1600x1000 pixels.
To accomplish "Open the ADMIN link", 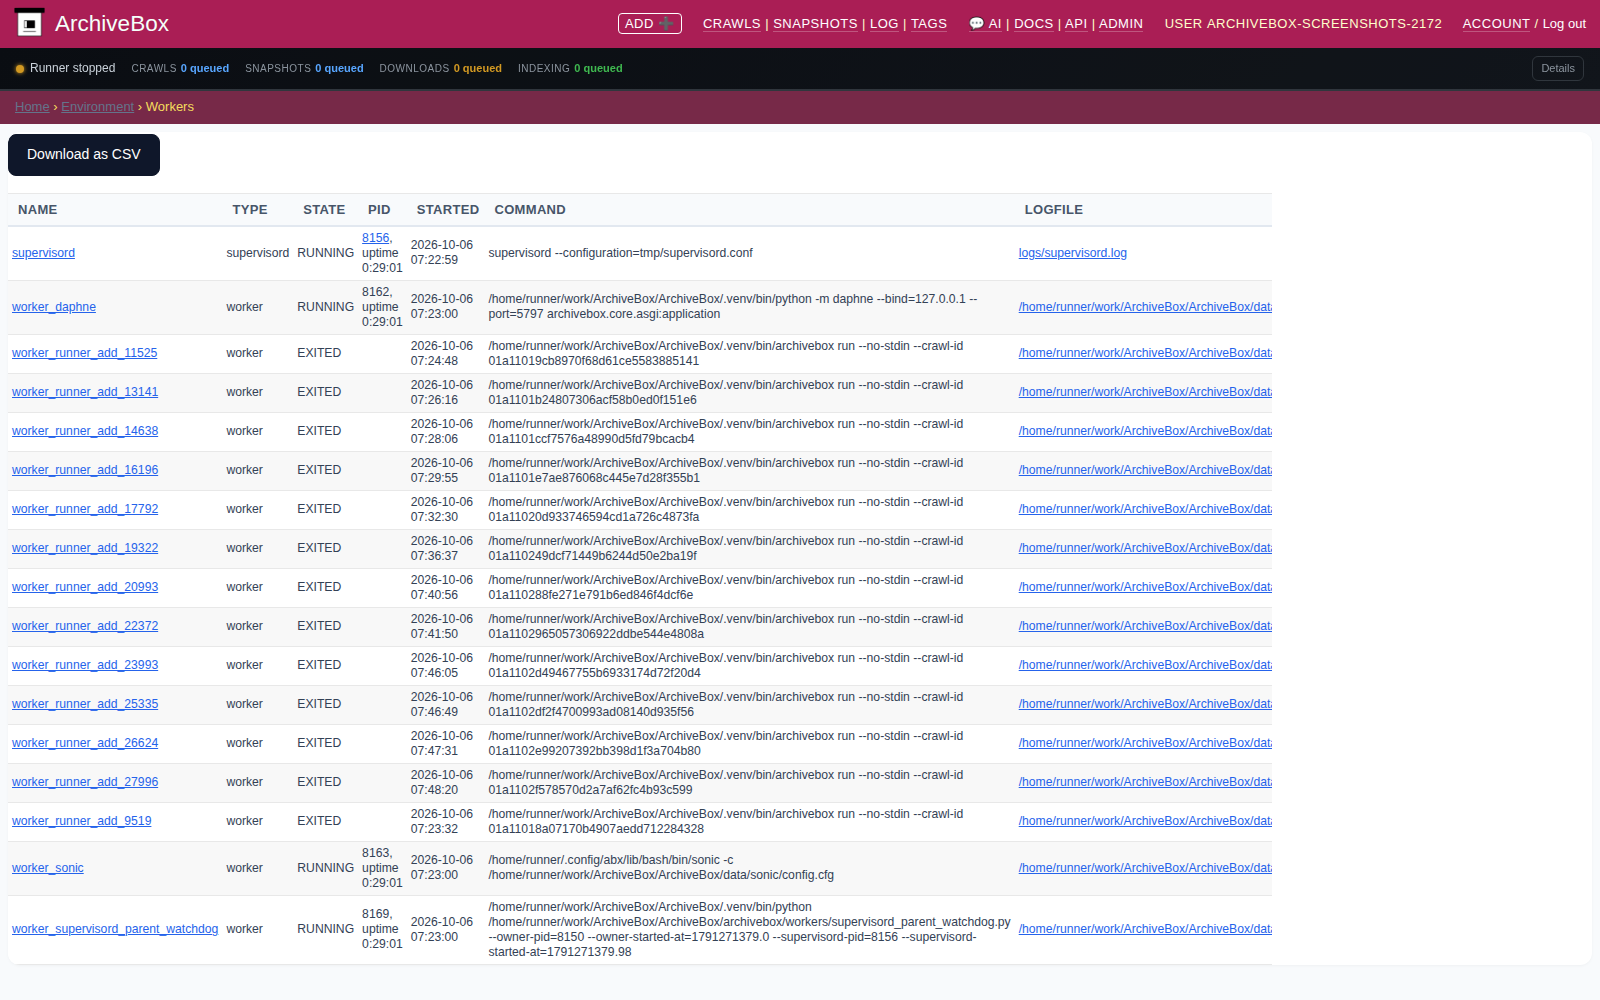I will point(1121,24).
